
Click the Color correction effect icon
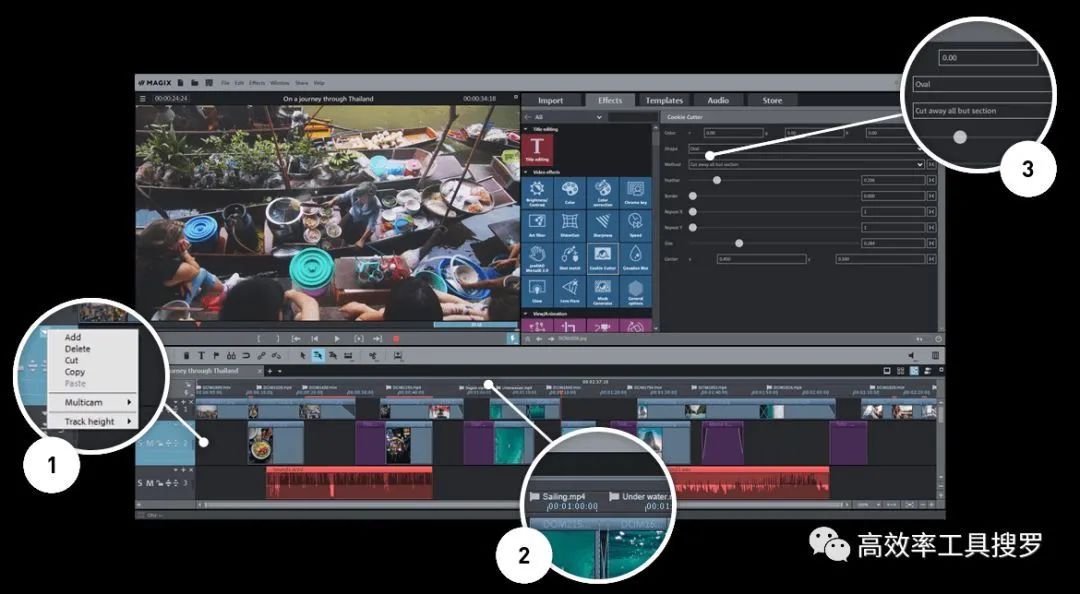pos(602,192)
